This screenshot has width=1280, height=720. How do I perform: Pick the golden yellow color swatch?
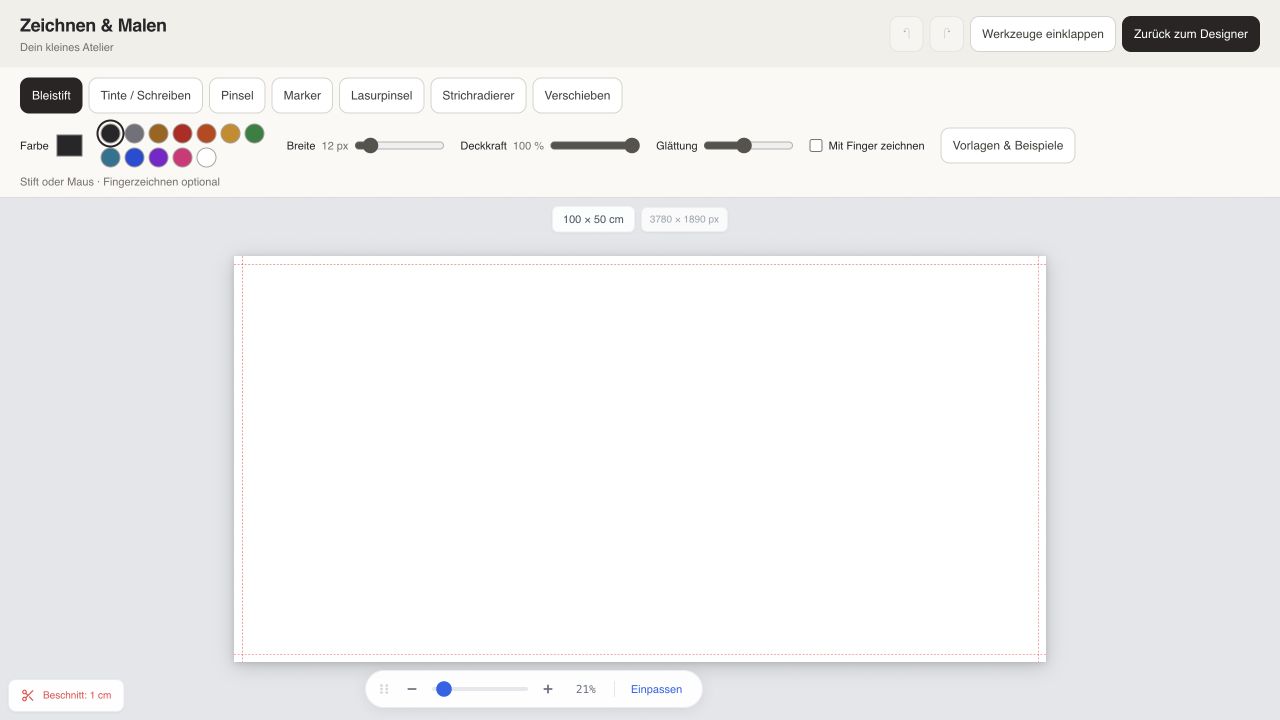(x=230, y=133)
